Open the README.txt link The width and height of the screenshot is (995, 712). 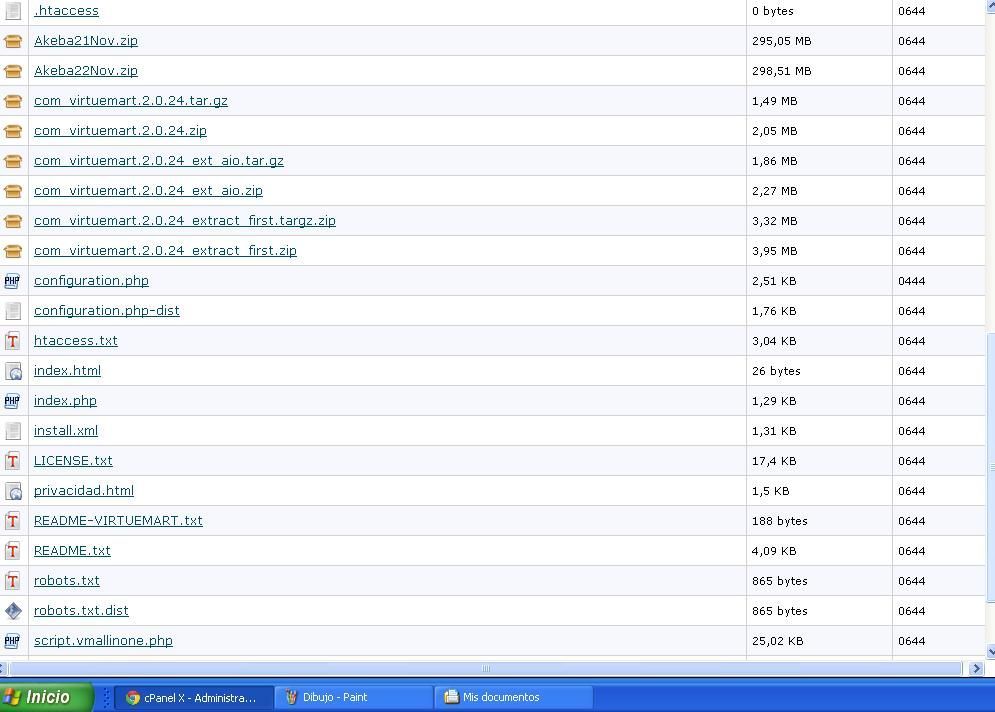click(72, 550)
